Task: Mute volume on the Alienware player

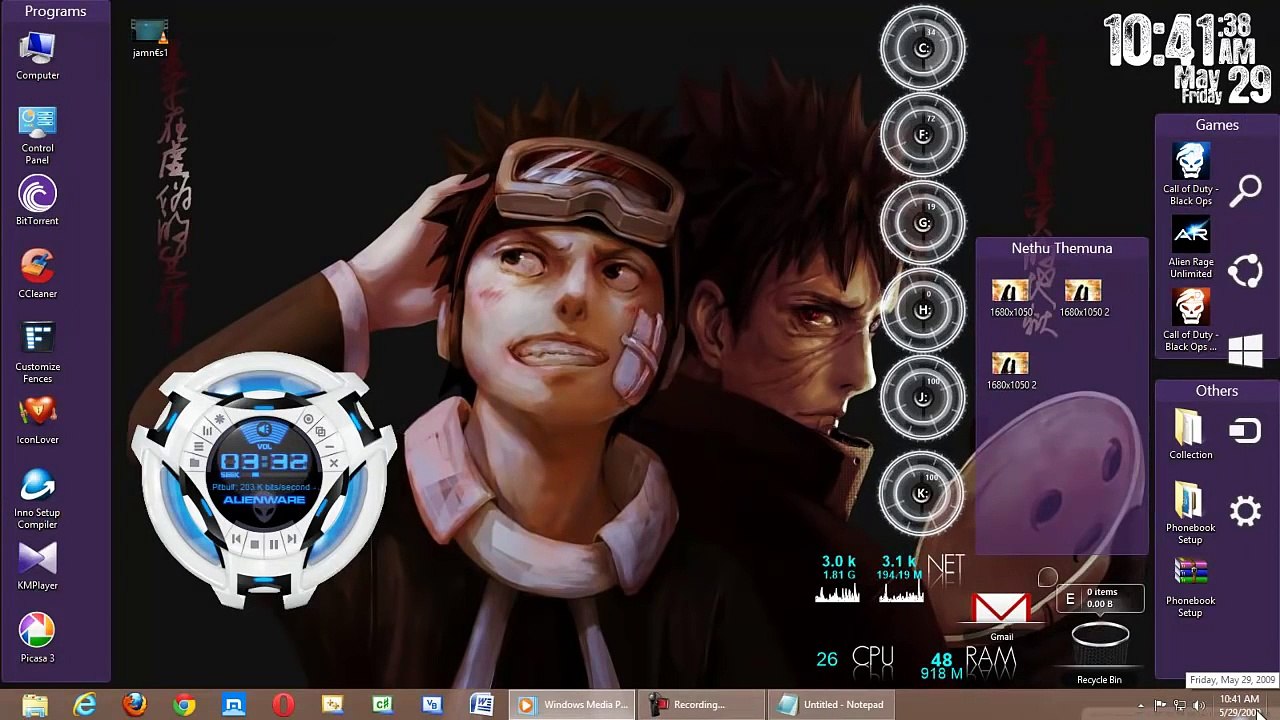Action: [x=264, y=430]
